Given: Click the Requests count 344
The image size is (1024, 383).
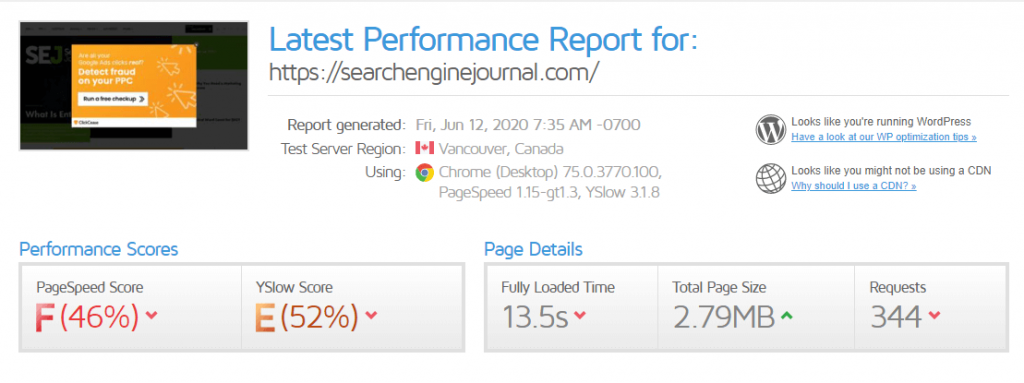Looking at the screenshot, I should point(895,317).
